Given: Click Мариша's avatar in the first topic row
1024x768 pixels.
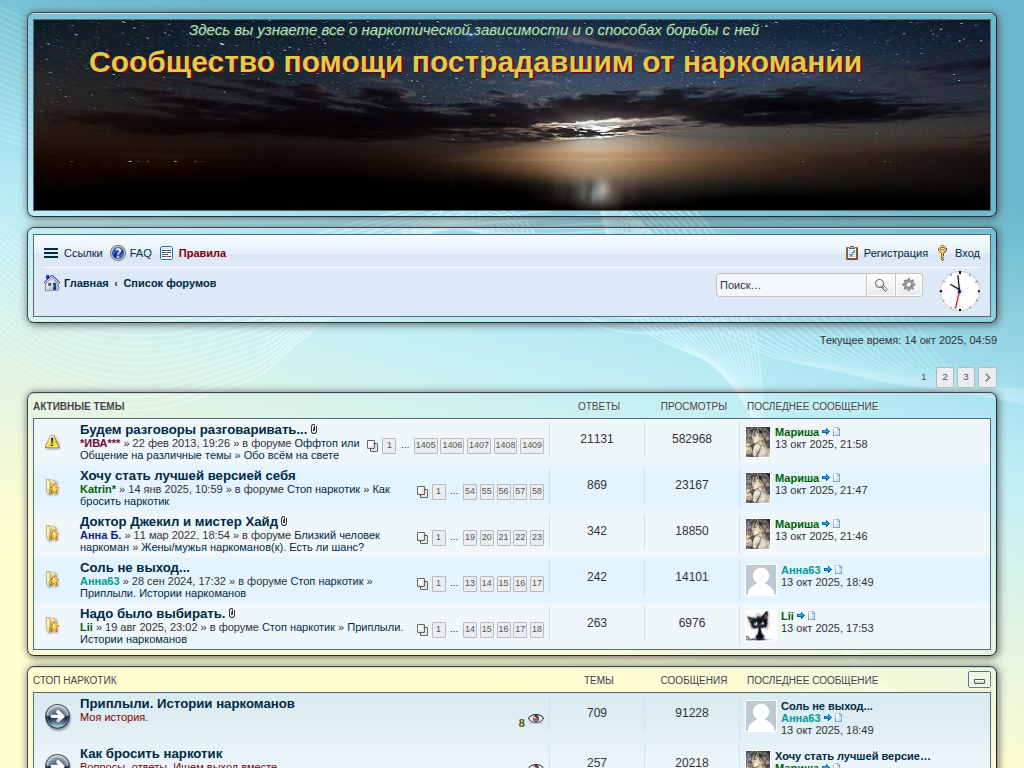Looking at the screenshot, I should (x=758, y=442).
